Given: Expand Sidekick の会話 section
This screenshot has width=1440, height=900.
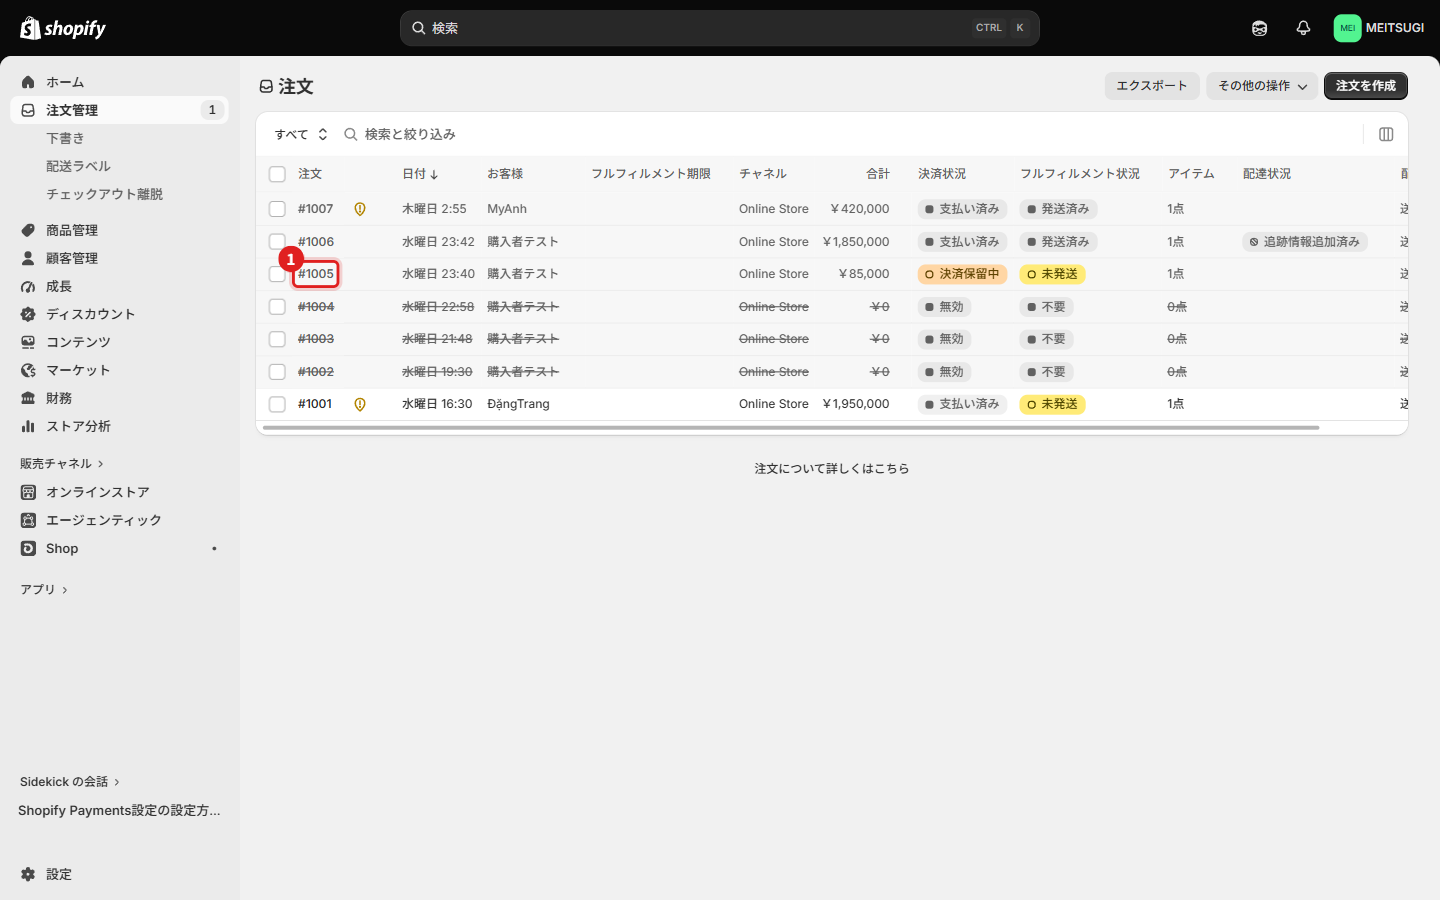Looking at the screenshot, I should tap(70, 781).
